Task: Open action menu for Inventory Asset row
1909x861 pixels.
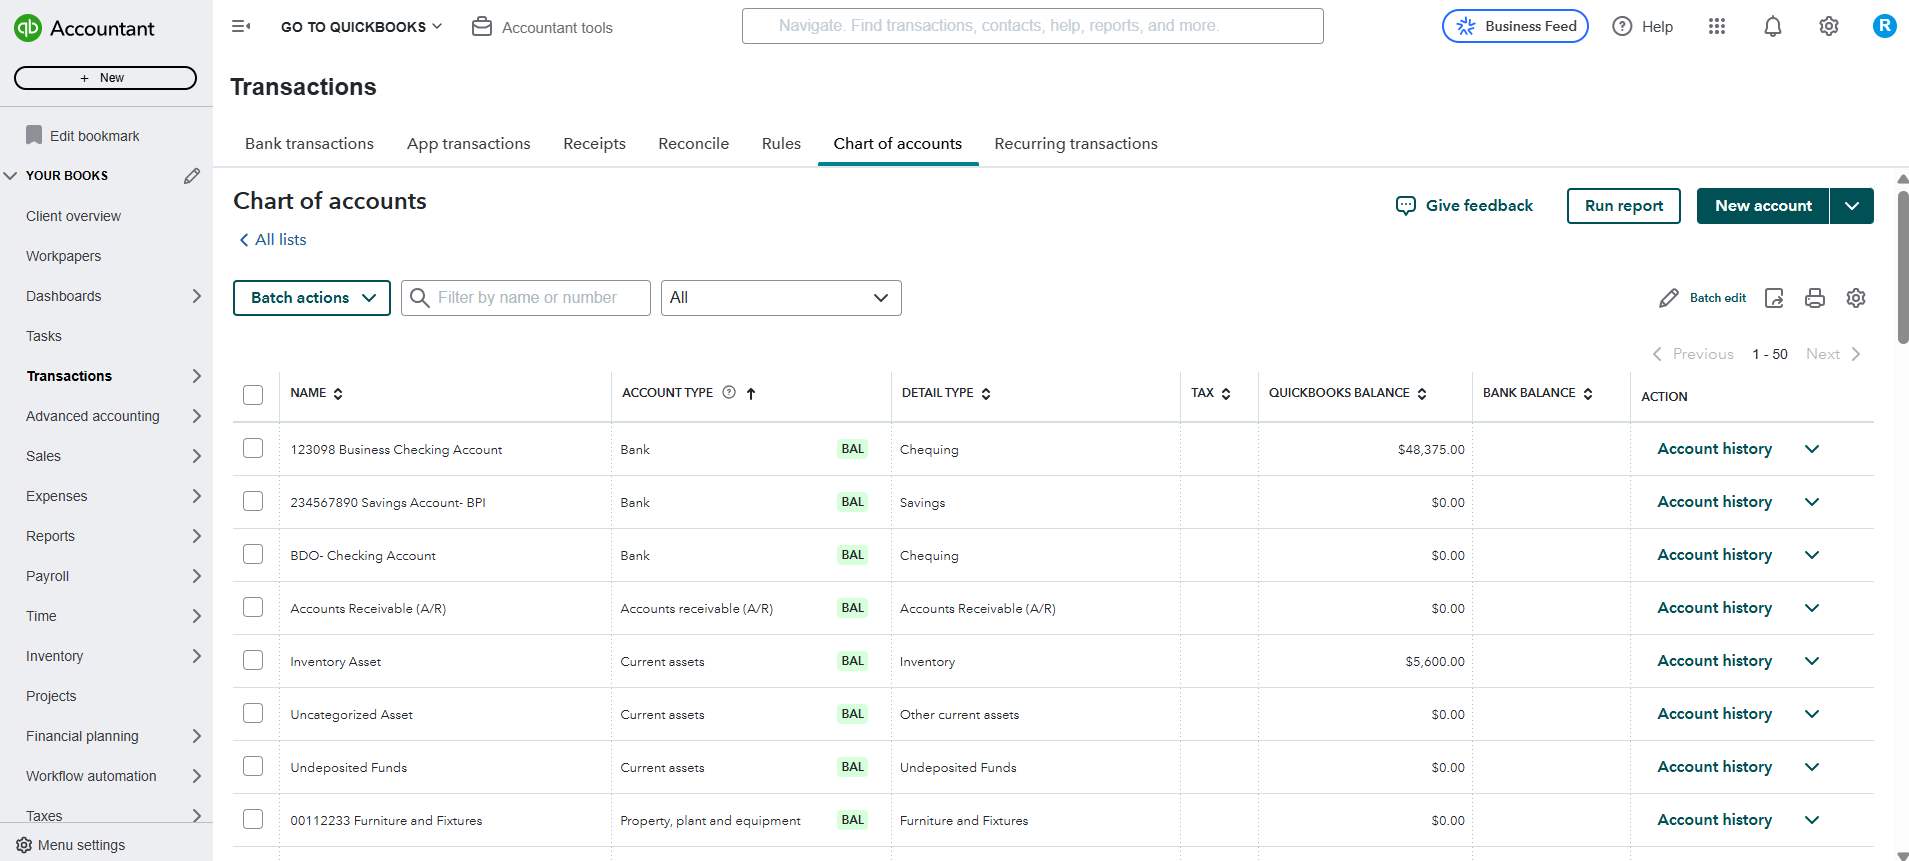Action: (1812, 661)
